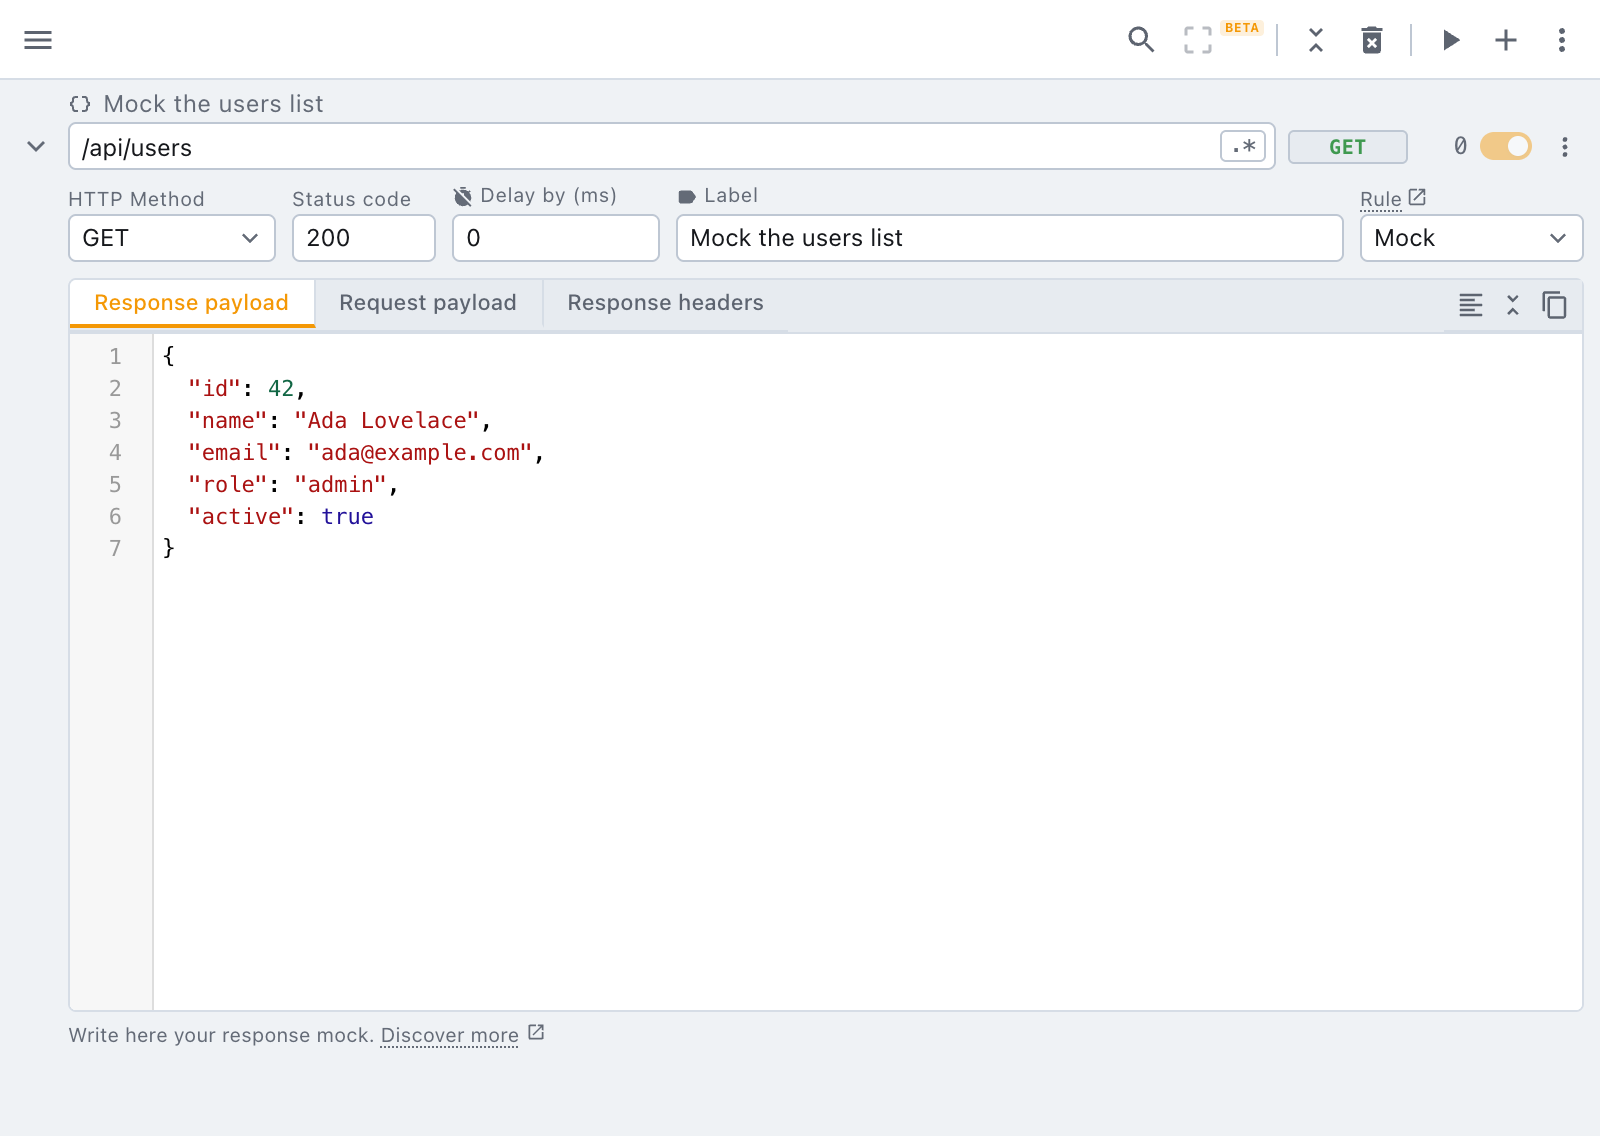Format the payload with align icon
This screenshot has width=1600, height=1136.
(1471, 305)
